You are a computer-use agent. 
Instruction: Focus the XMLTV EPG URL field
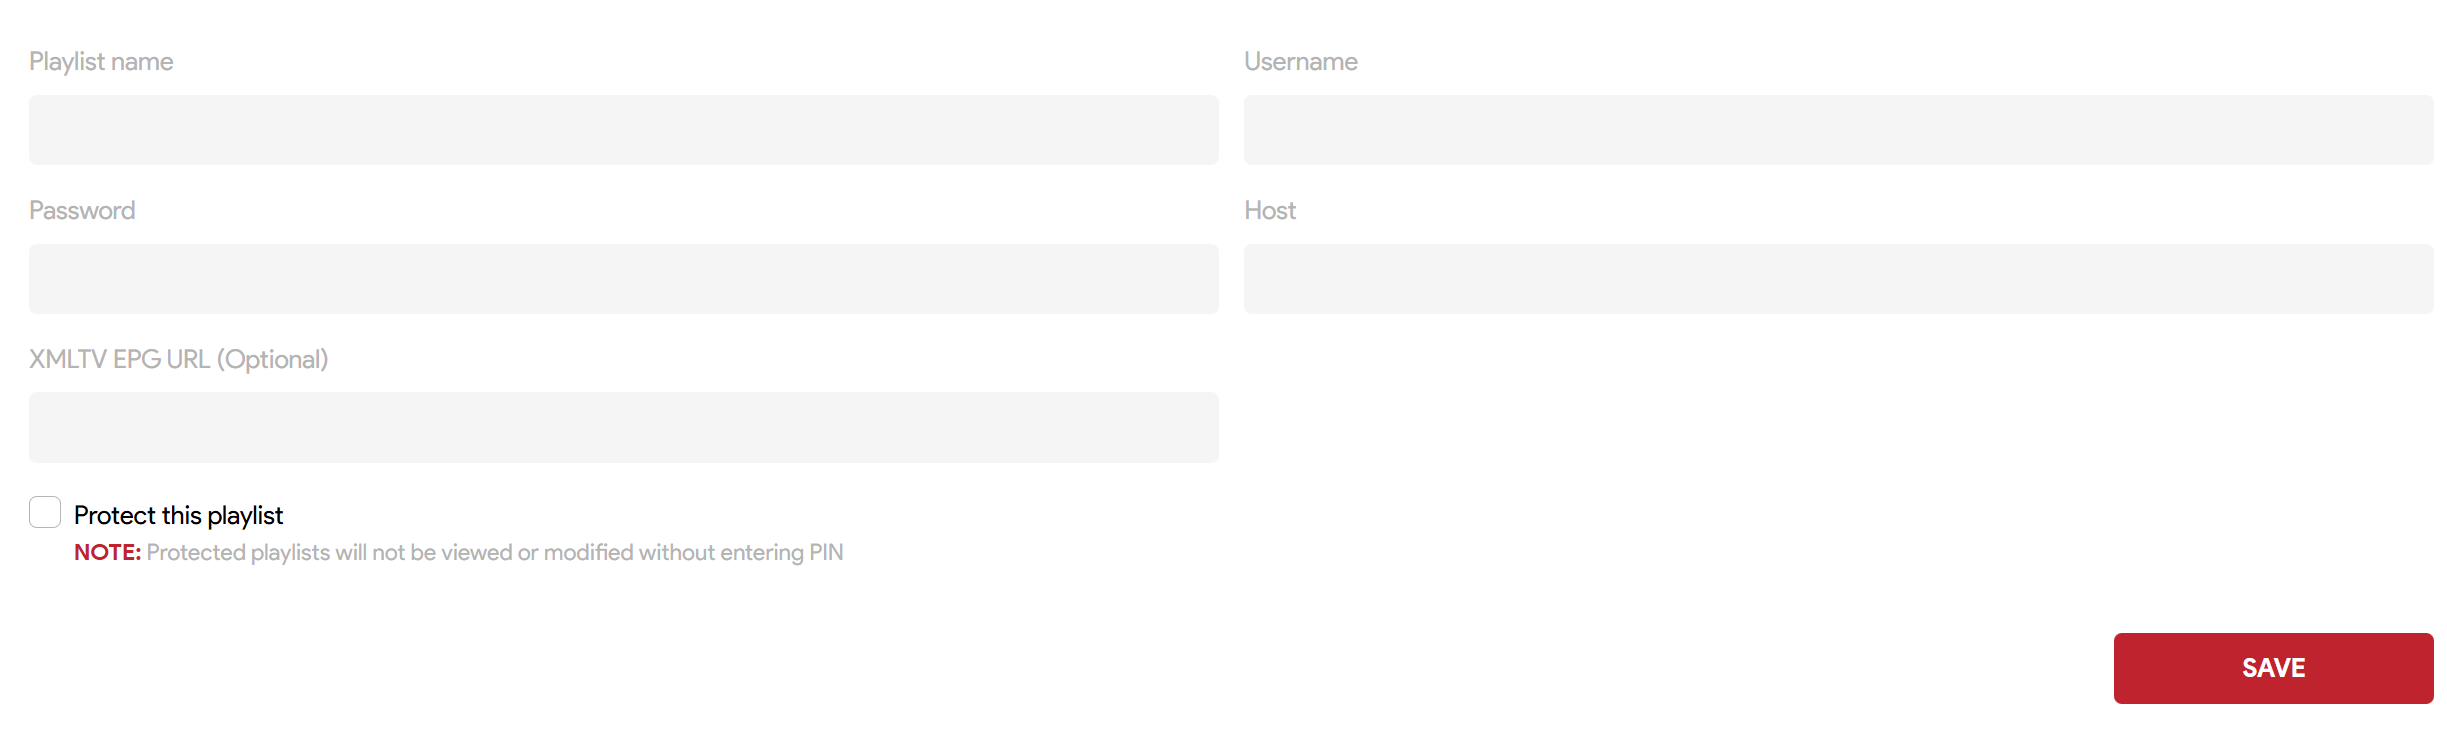point(623,427)
